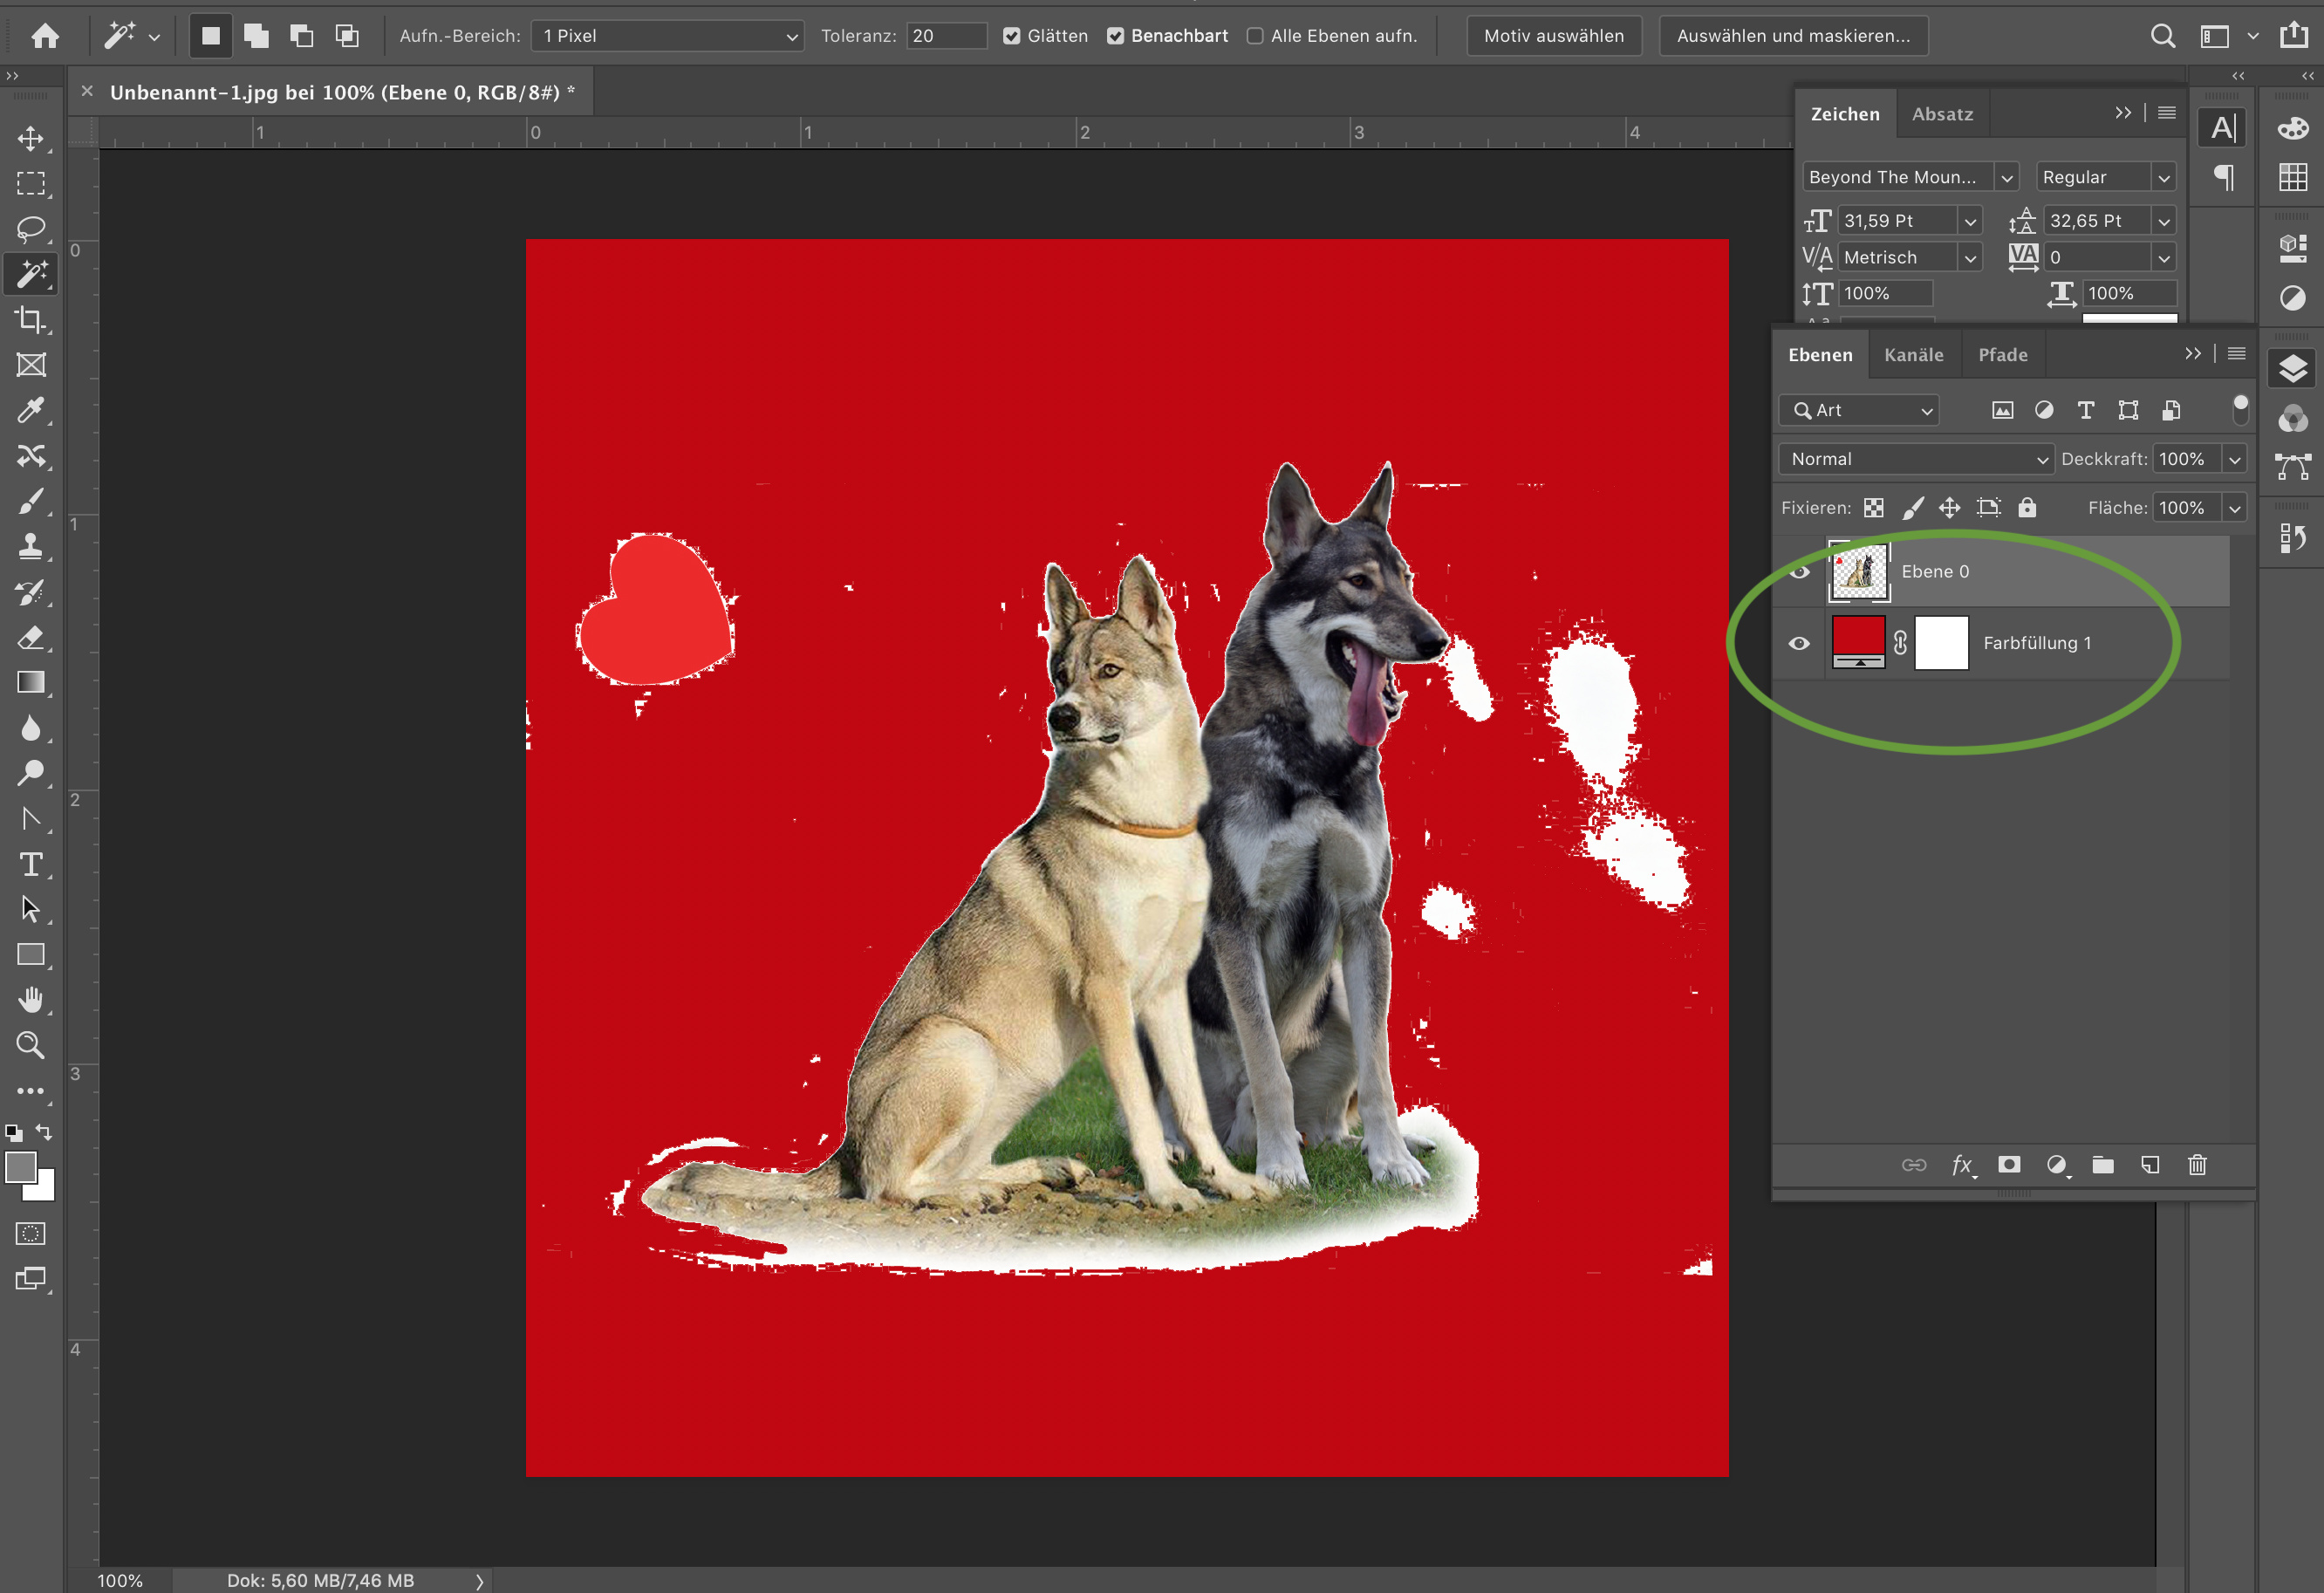This screenshot has width=2324, height=1593.
Task: Select the Move tool
Action: (30, 138)
